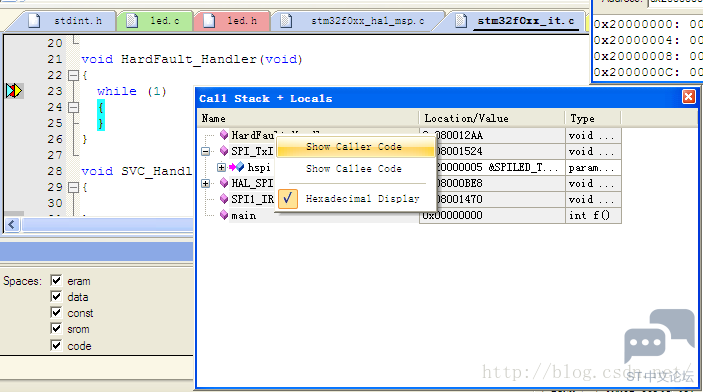The image size is (703, 392).
Task: Click the editor horizontal scroll left arrow
Action: point(12,225)
